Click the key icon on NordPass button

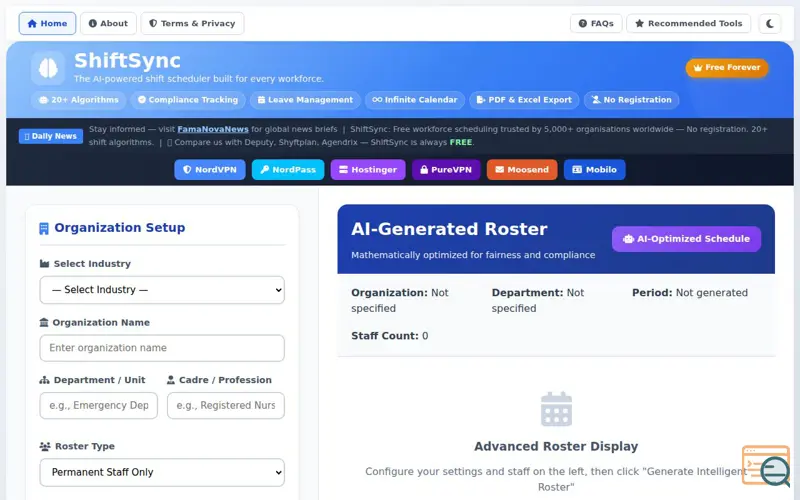click(265, 170)
